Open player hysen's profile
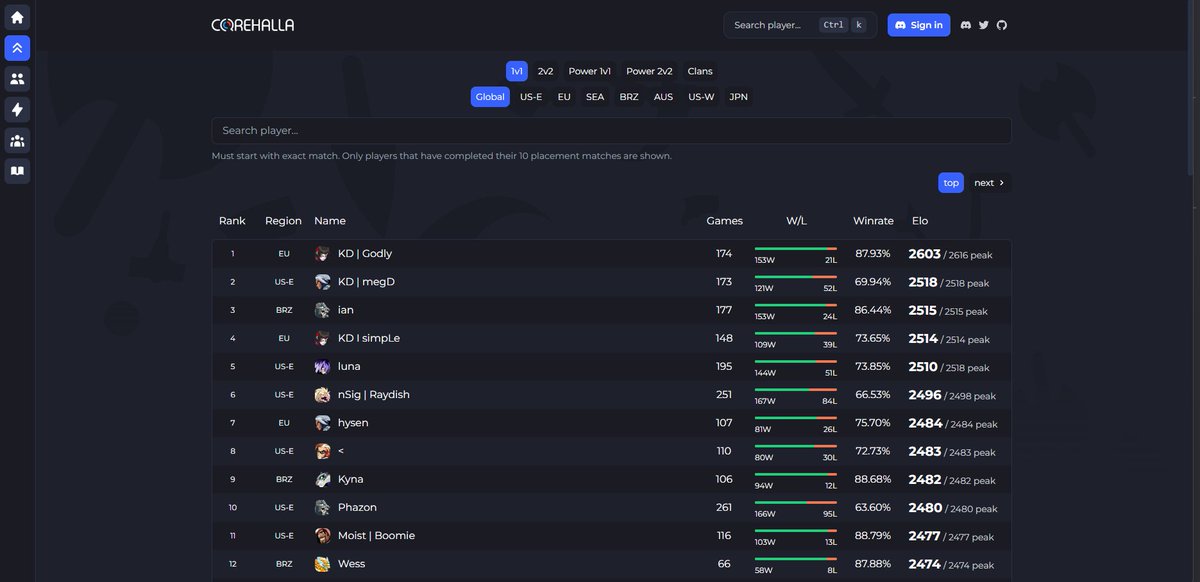The image size is (1200, 582). click(353, 423)
